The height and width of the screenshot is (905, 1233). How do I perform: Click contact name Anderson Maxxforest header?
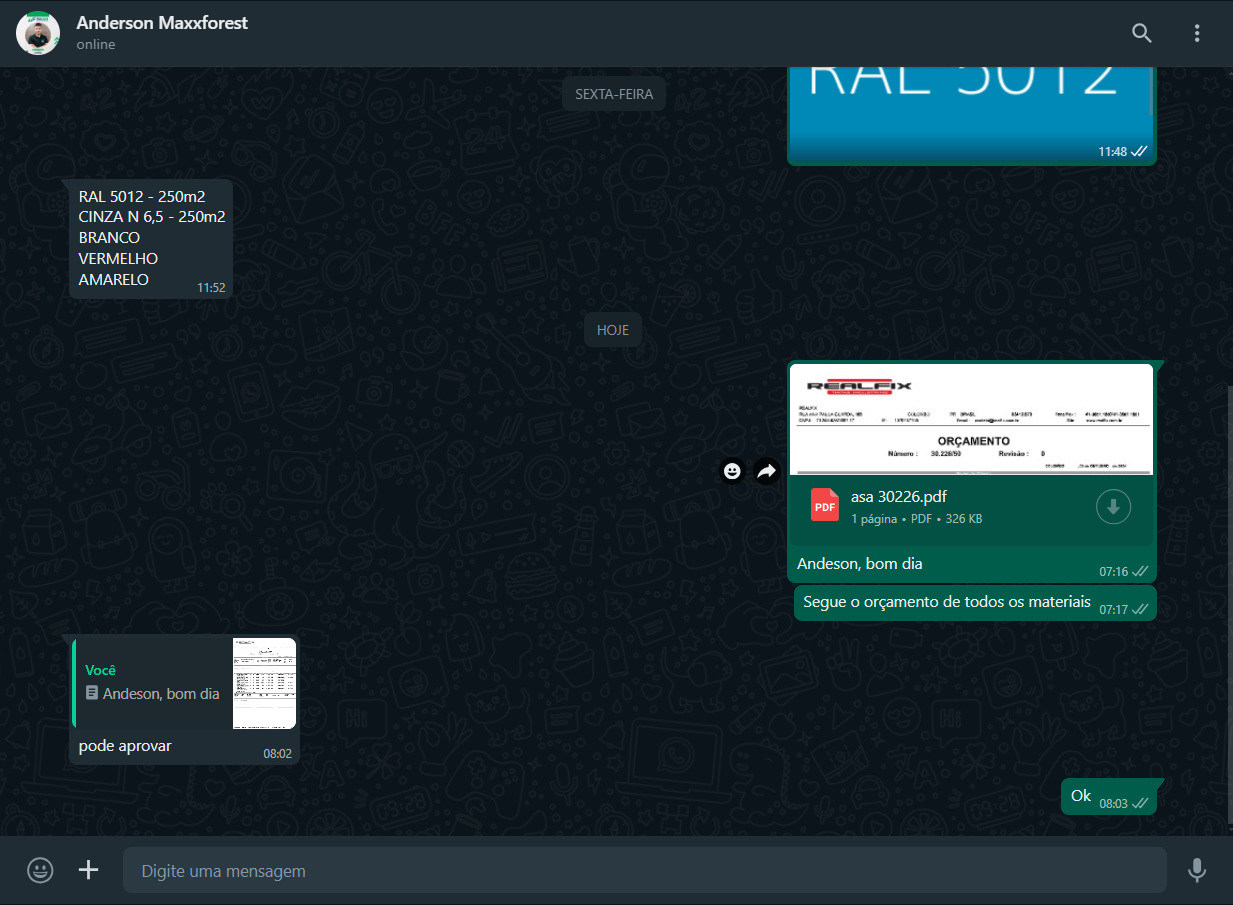tap(162, 23)
